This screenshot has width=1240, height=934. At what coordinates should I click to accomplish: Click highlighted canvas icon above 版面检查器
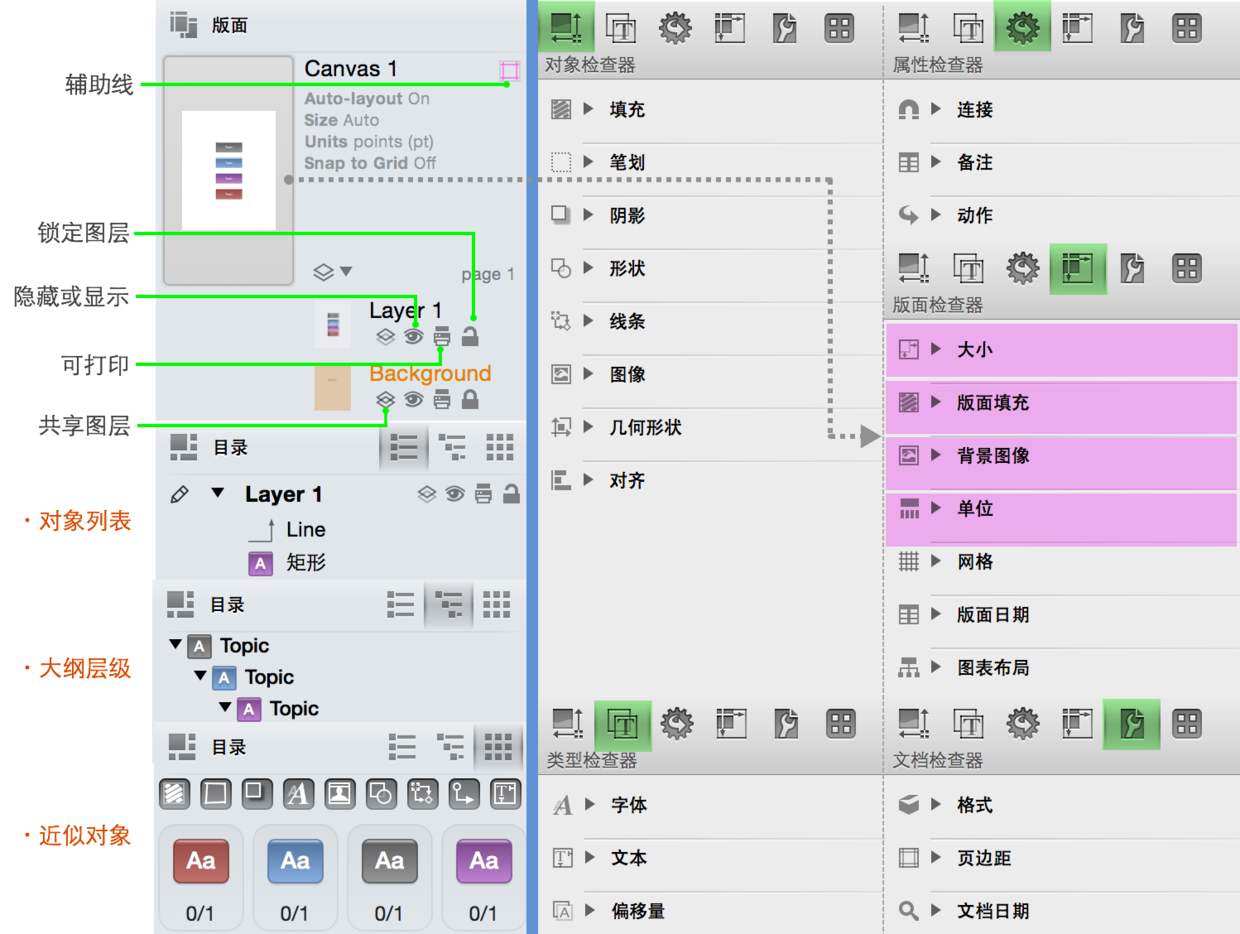pyautogui.click(x=1078, y=268)
